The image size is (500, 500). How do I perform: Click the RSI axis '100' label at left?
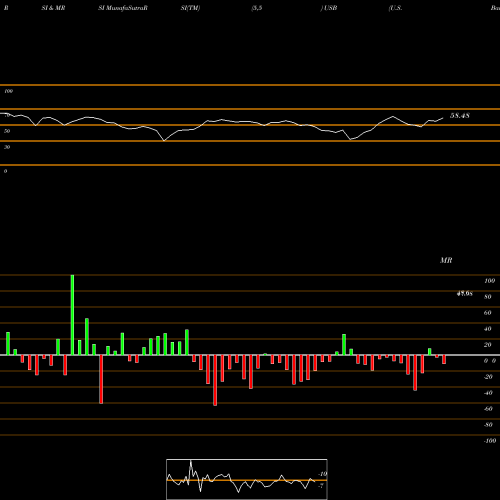tap(8, 91)
